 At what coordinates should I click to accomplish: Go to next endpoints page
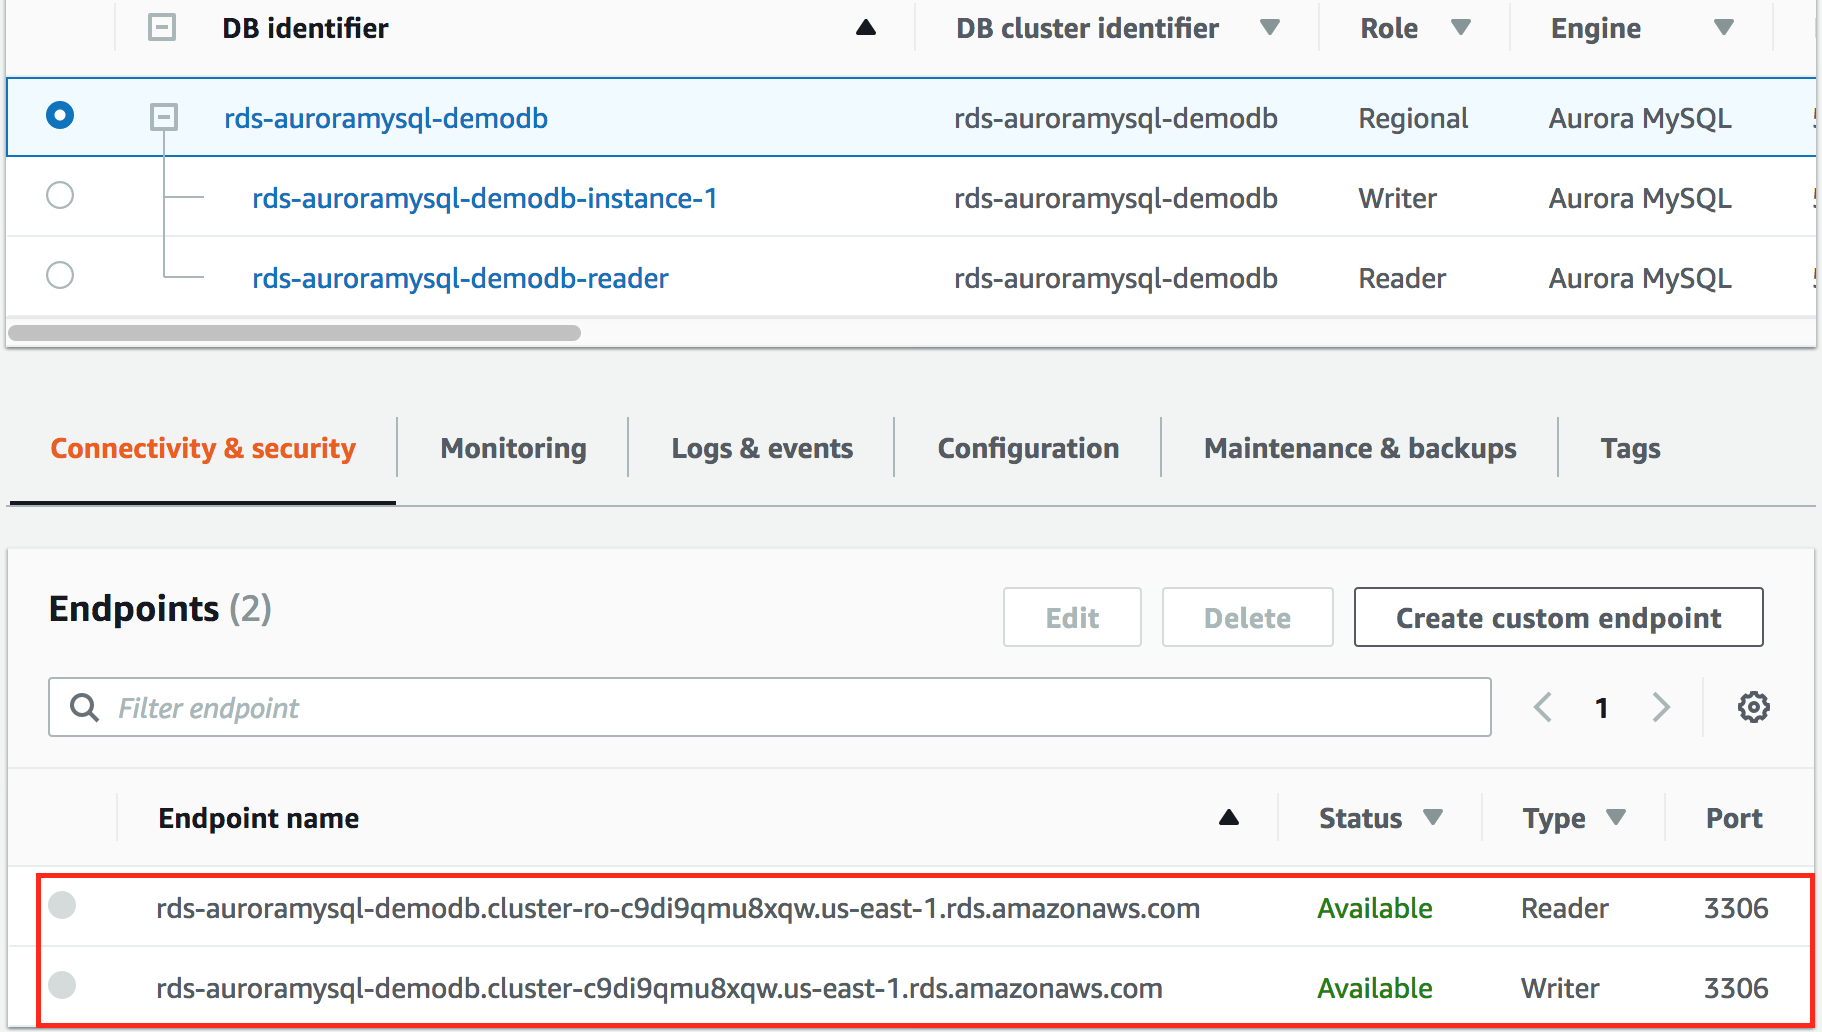pos(1661,707)
